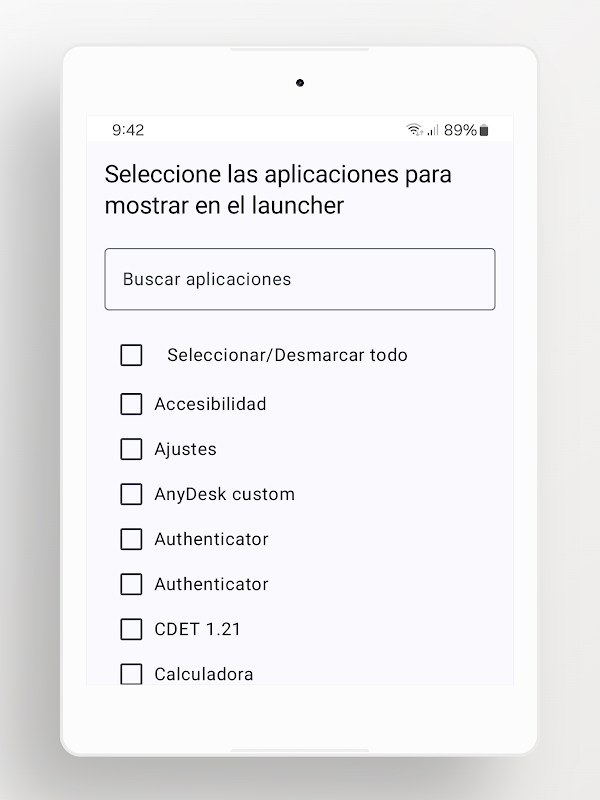Tap the Ajustes app name label
The width and height of the screenshot is (600, 800).
185,449
